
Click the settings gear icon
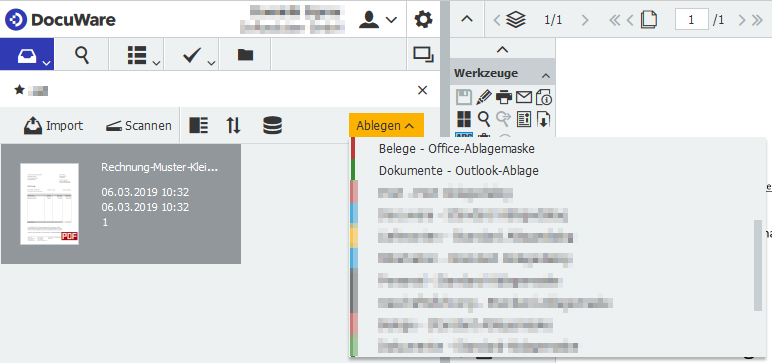point(423,19)
